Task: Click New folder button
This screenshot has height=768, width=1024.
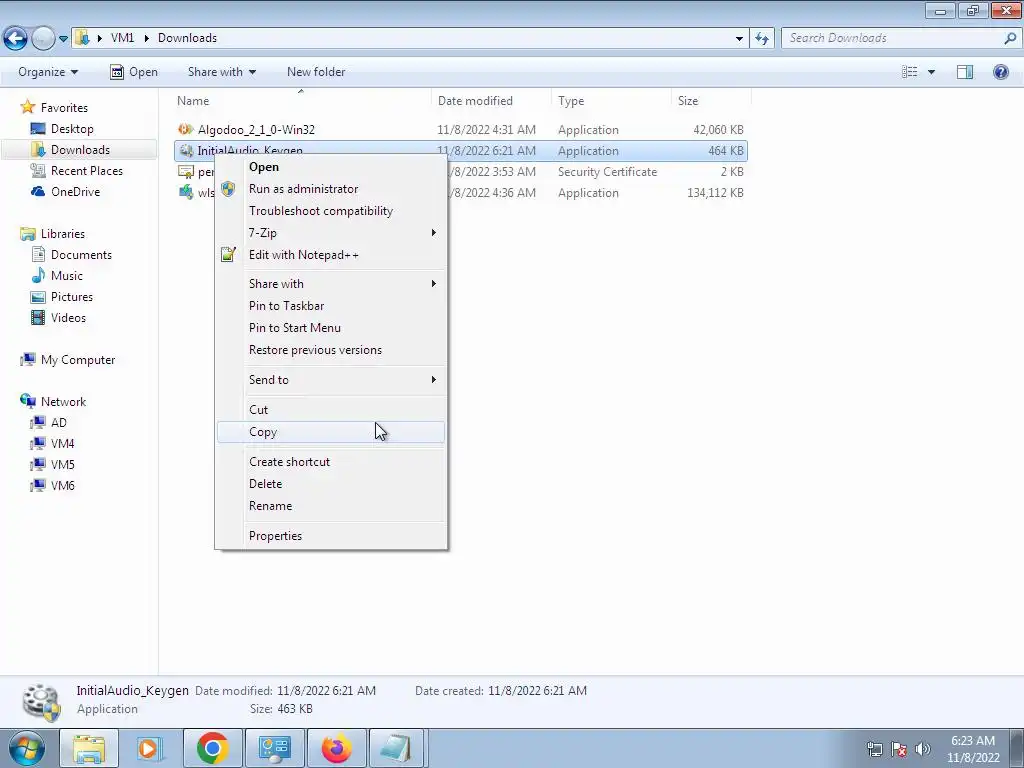Action: tap(316, 72)
